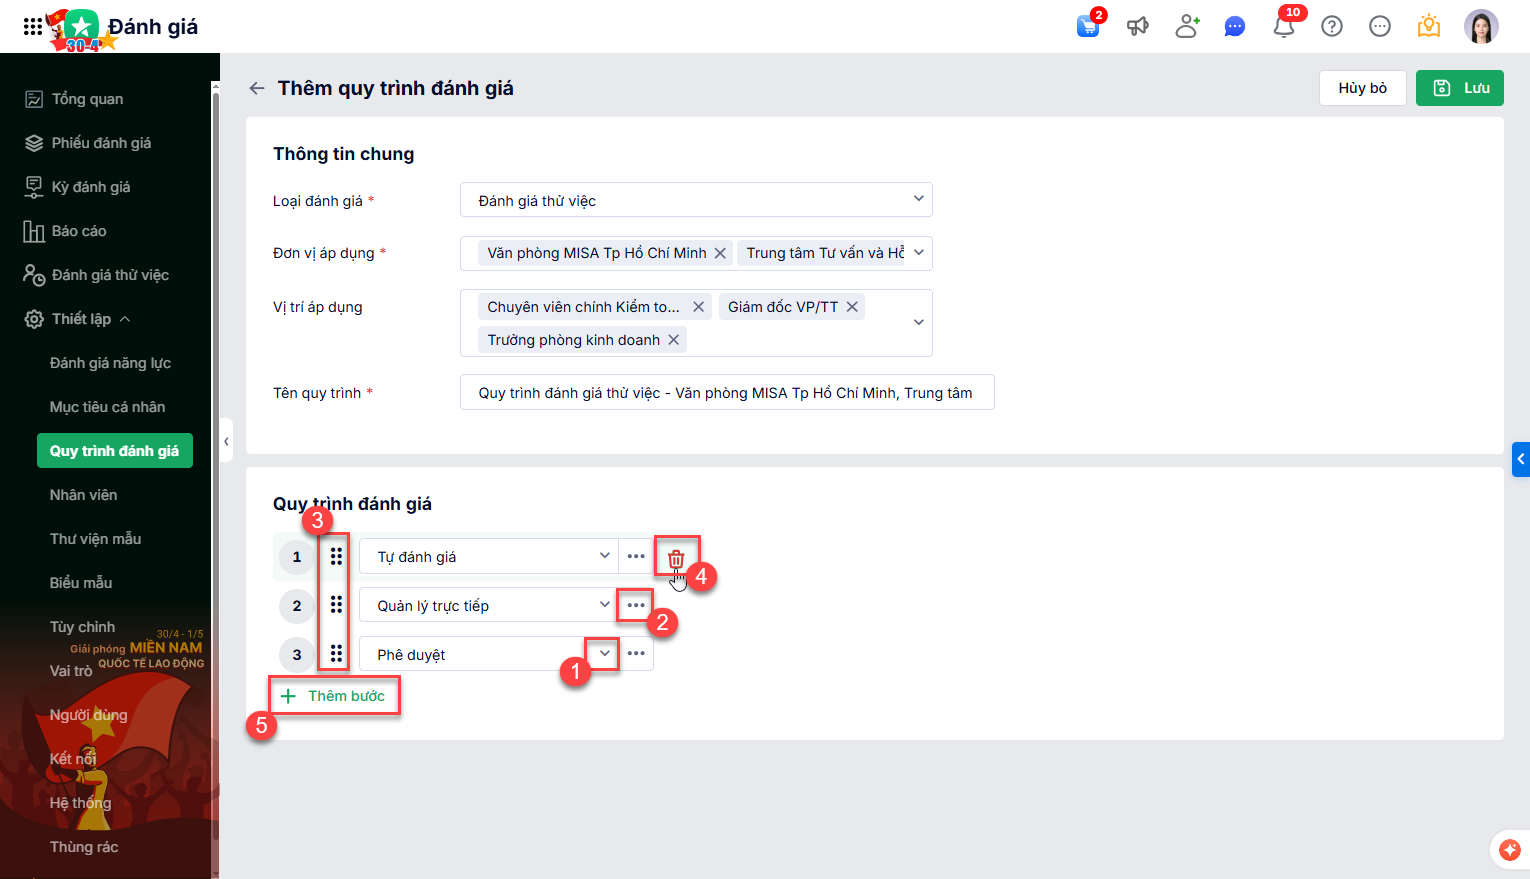
Task: Remove the Giám đốc VP/TT tag
Action: (x=852, y=307)
